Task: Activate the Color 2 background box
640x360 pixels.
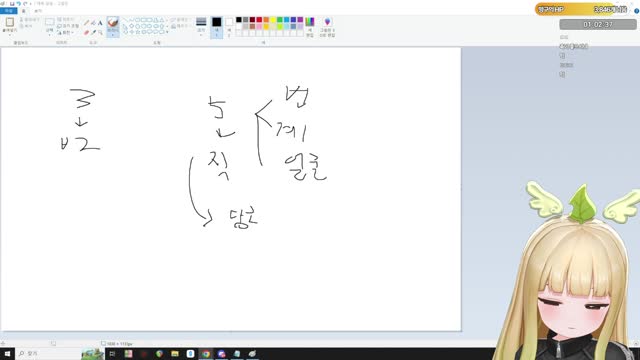Action: pyautogui.click(x=229, y=27)
